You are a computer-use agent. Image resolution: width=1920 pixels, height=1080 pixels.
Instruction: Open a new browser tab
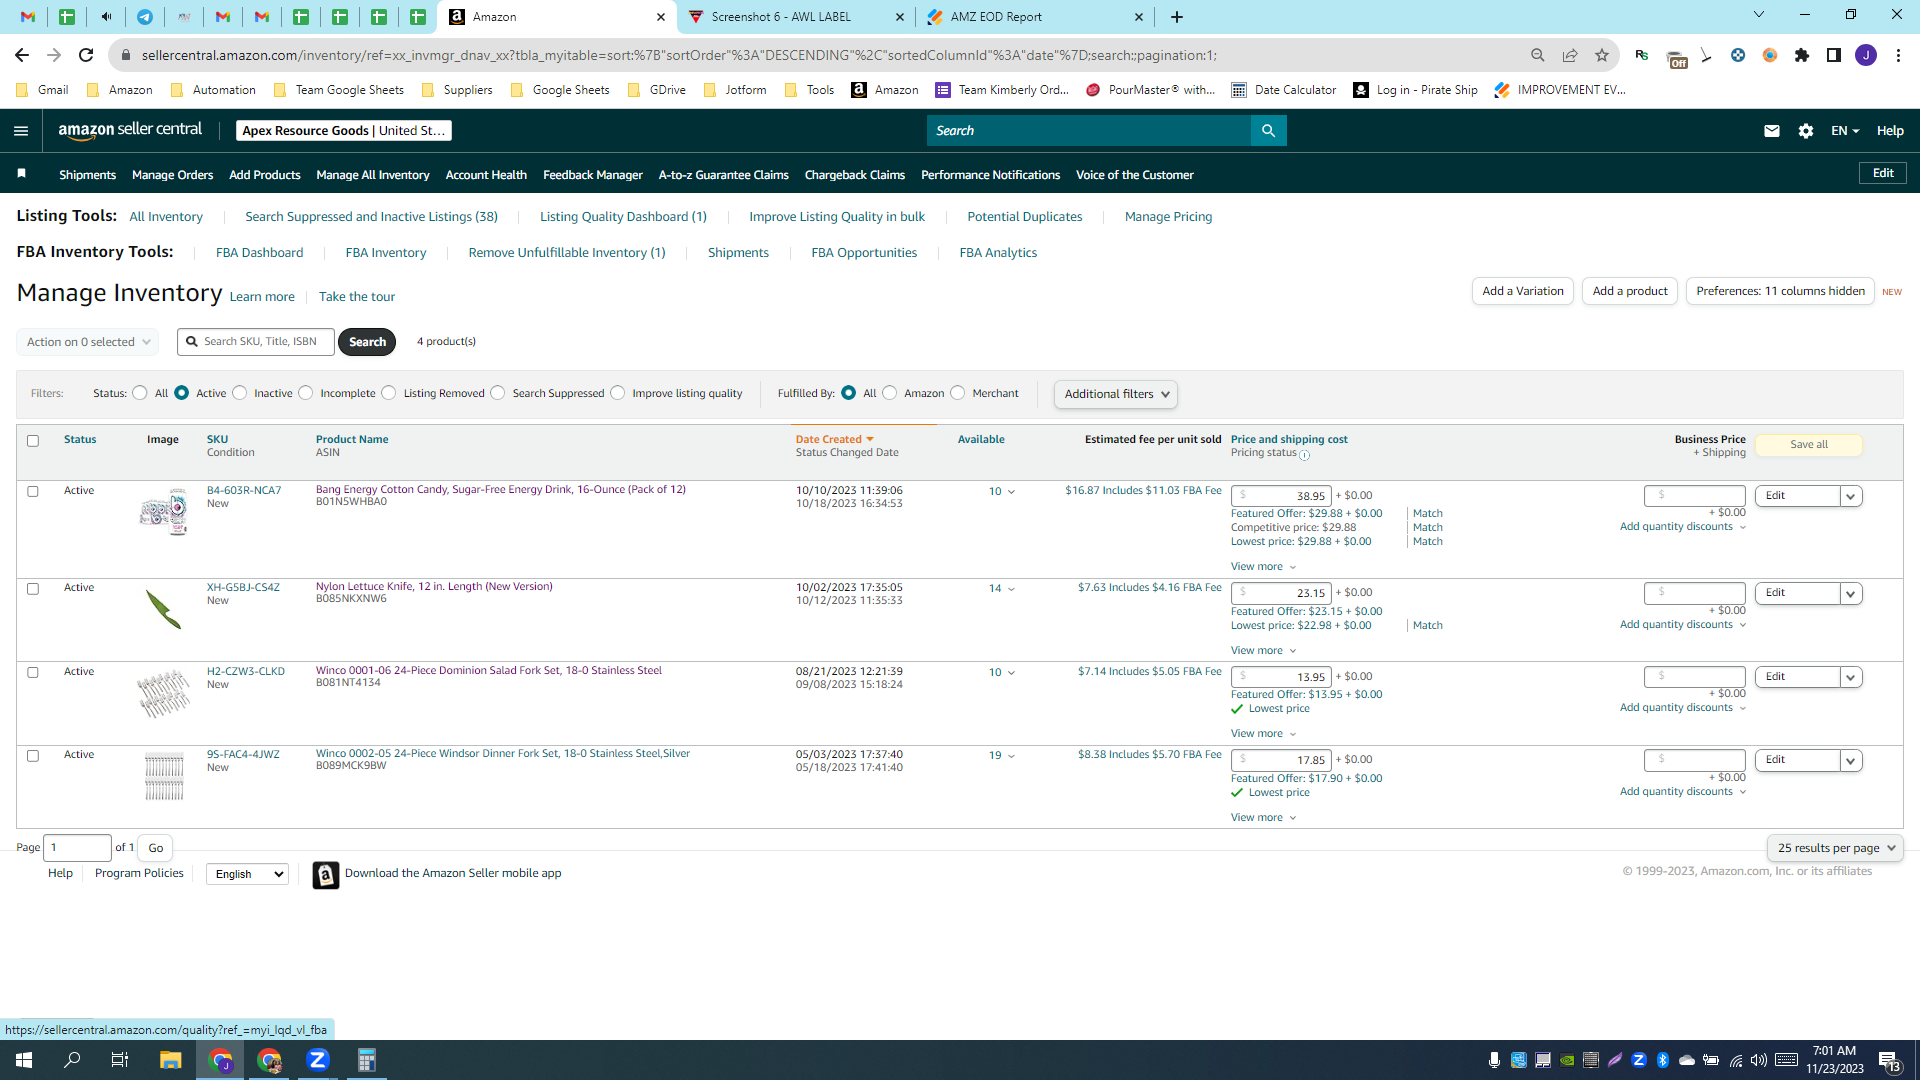[x=1177, y=17]
